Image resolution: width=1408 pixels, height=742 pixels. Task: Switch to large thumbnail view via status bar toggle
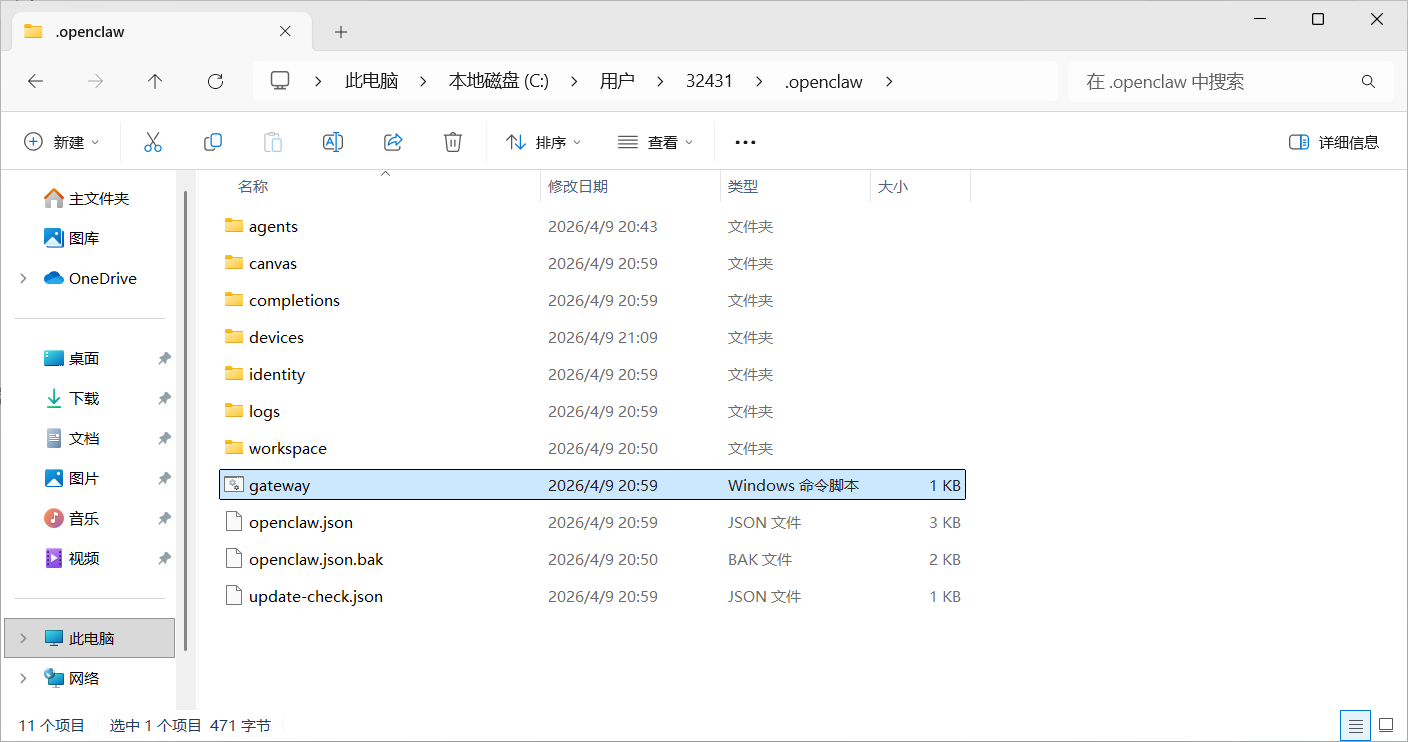1386,725
